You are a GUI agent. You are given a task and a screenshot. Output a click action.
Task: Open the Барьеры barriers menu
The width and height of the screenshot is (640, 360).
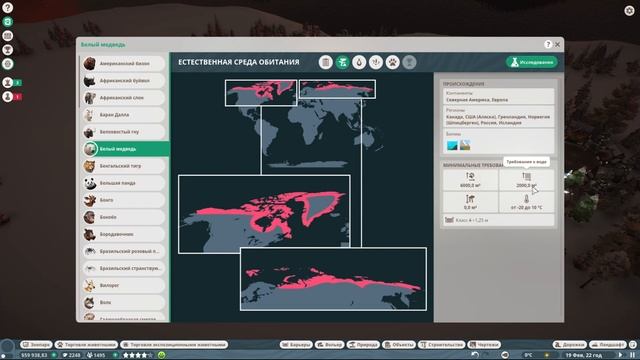point(296,345)
